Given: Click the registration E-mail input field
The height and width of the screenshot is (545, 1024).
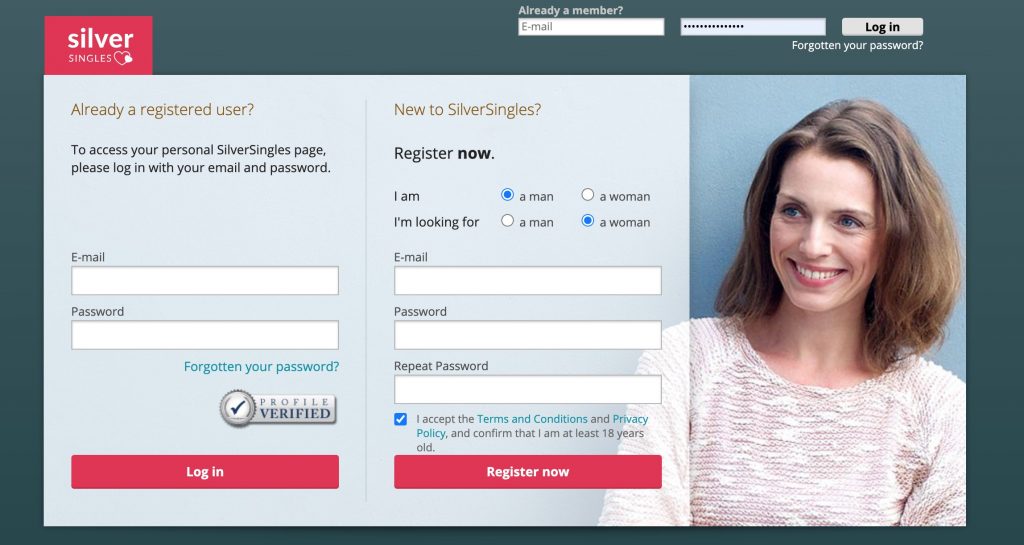Looking at the screenshot, I should [x=528, y=281].
